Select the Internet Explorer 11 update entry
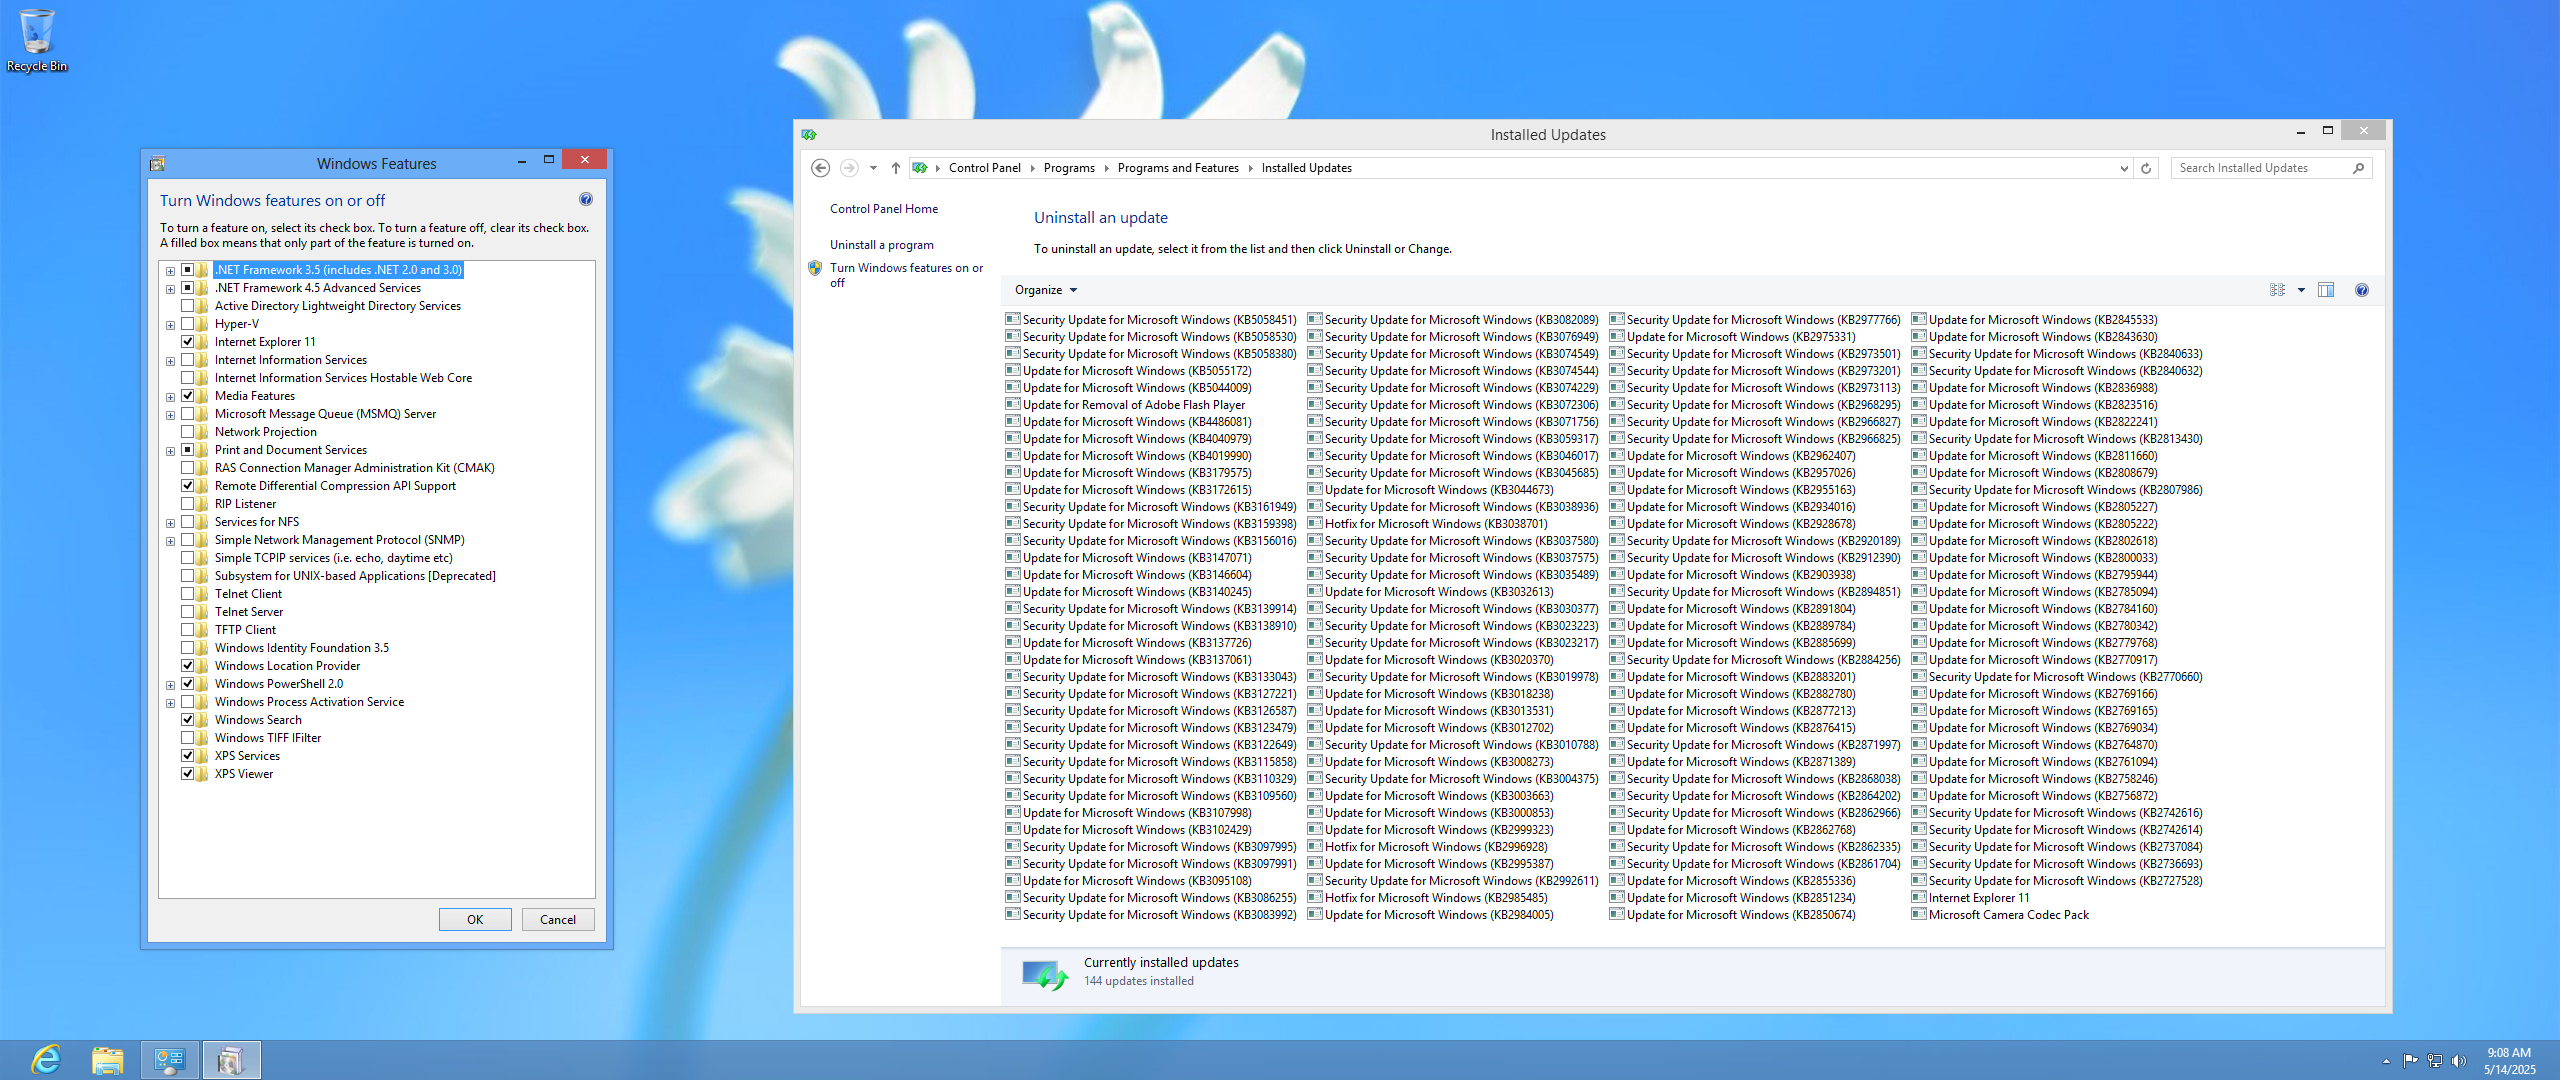This screenshot has width=2560, height=1080. click(1979, 898)
